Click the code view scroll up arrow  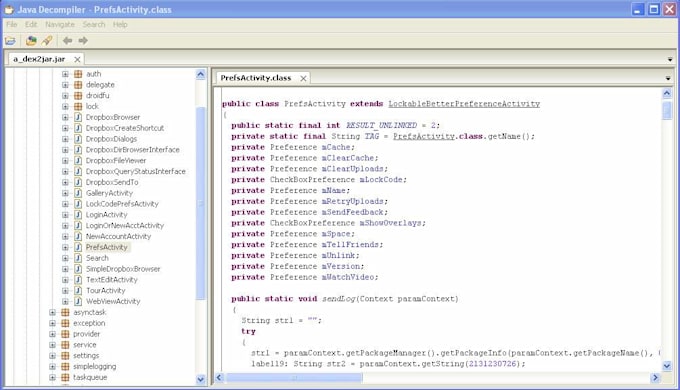(x=667, y=93)
